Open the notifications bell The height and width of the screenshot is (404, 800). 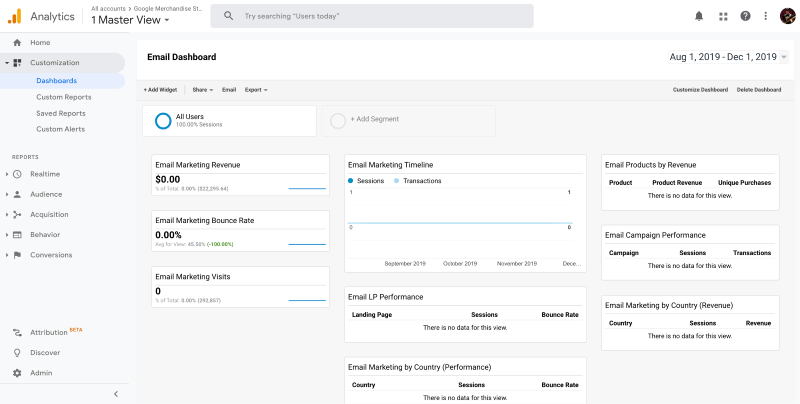699,16
